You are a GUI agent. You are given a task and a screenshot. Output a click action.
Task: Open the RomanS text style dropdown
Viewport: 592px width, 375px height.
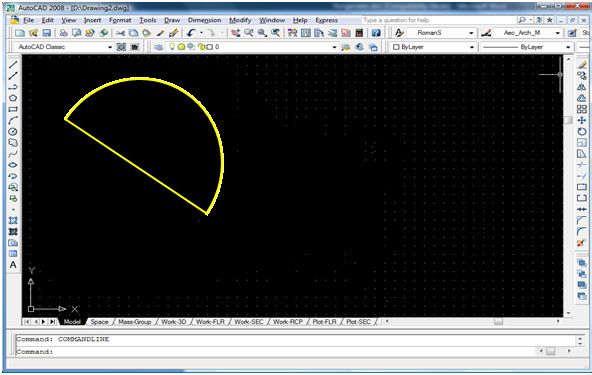click(471, 33)
